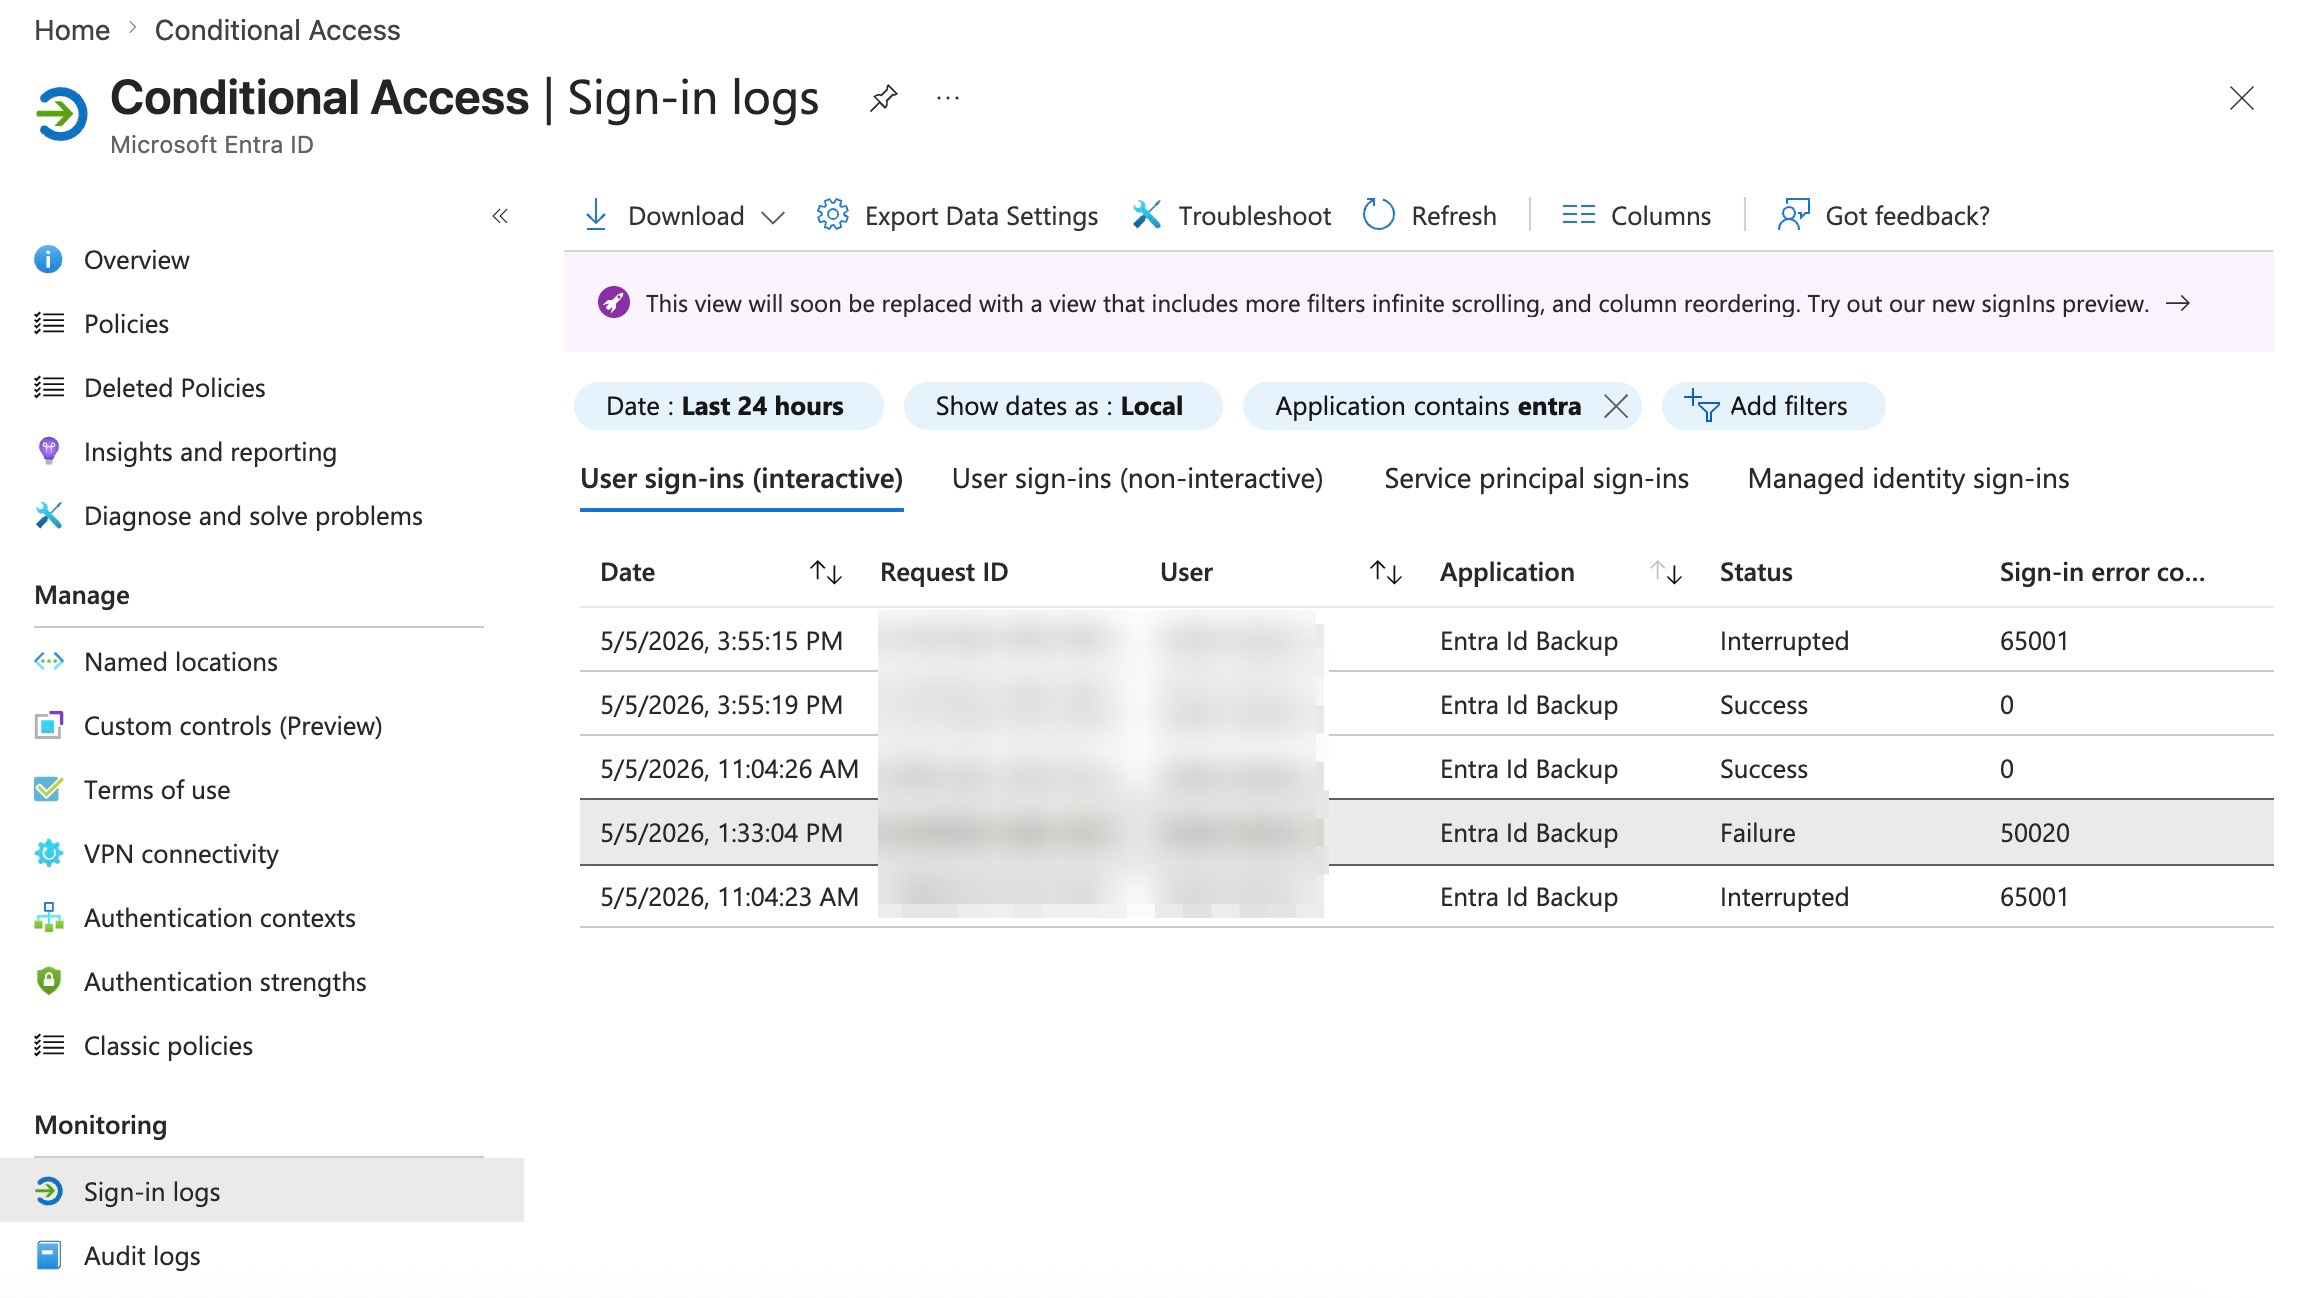Open Show dates as Local filter
Image resolution: width=2310 pixels, height=1298 pixels.
pos(1063,406)
